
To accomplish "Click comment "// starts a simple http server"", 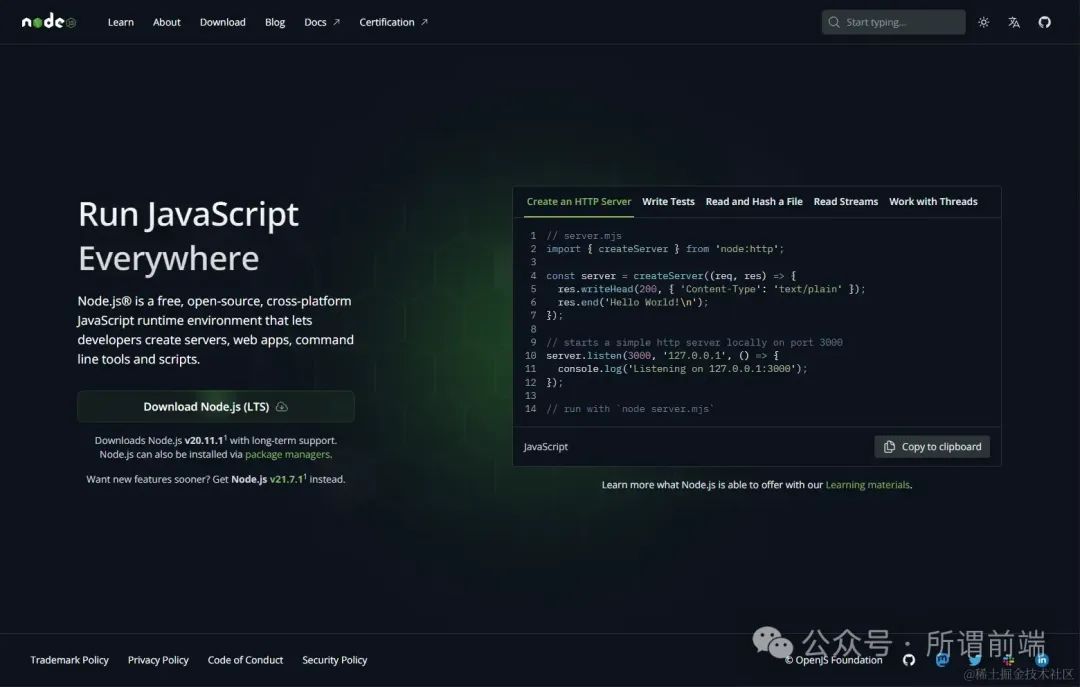I will click(x=694, y=342).
